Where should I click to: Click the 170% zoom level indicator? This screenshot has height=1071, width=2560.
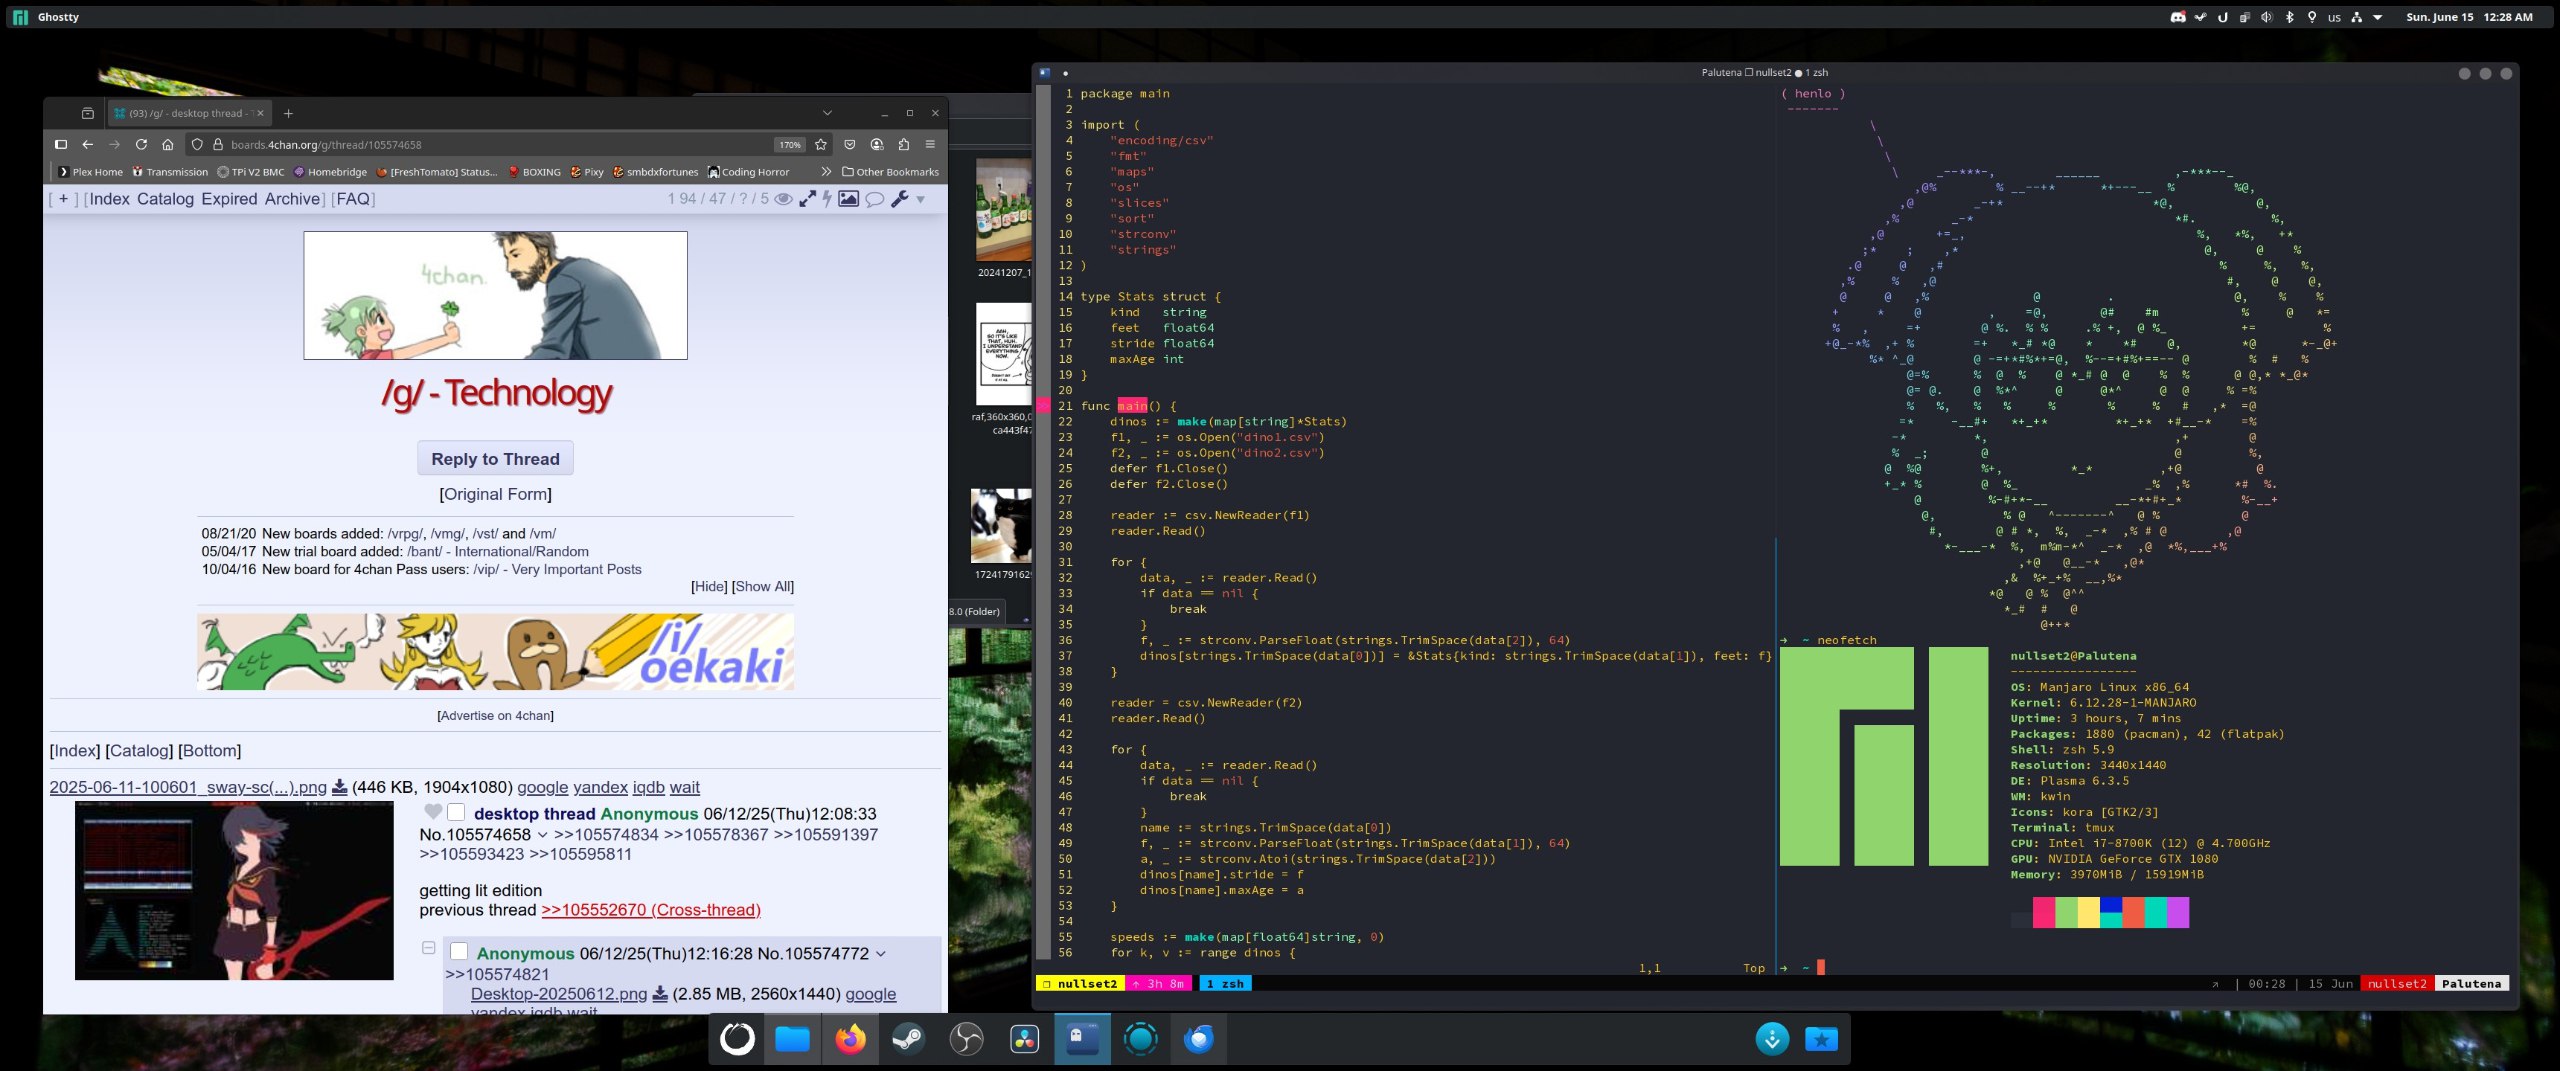click(x=790, y=144)
